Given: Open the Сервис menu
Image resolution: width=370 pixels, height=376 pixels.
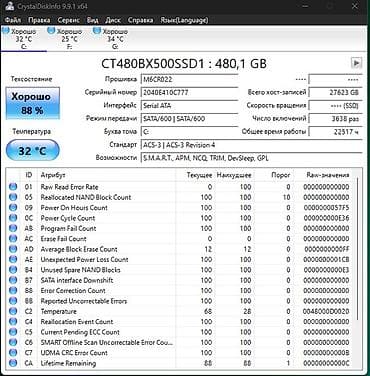Looking at the screenshot, I should coord(68,20).
